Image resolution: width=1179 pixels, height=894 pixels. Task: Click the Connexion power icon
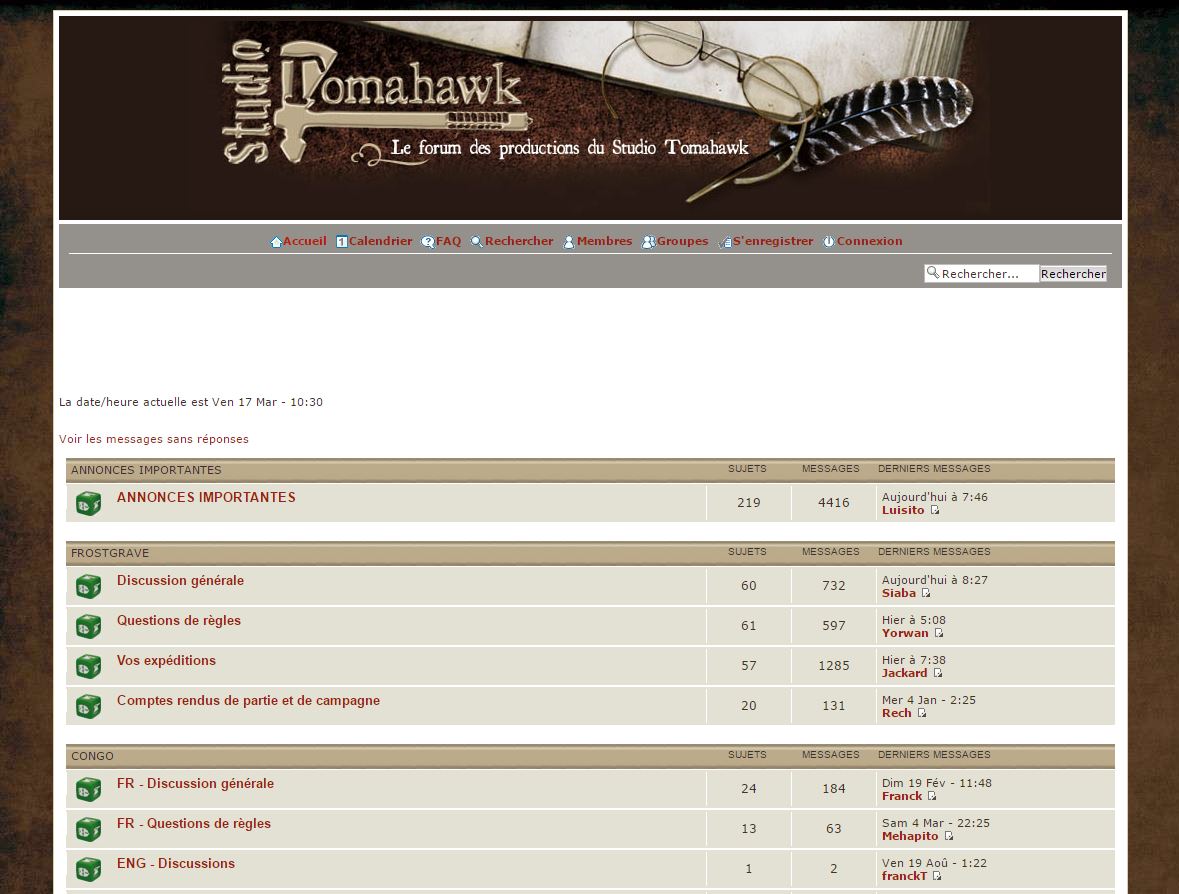[829, 241]
